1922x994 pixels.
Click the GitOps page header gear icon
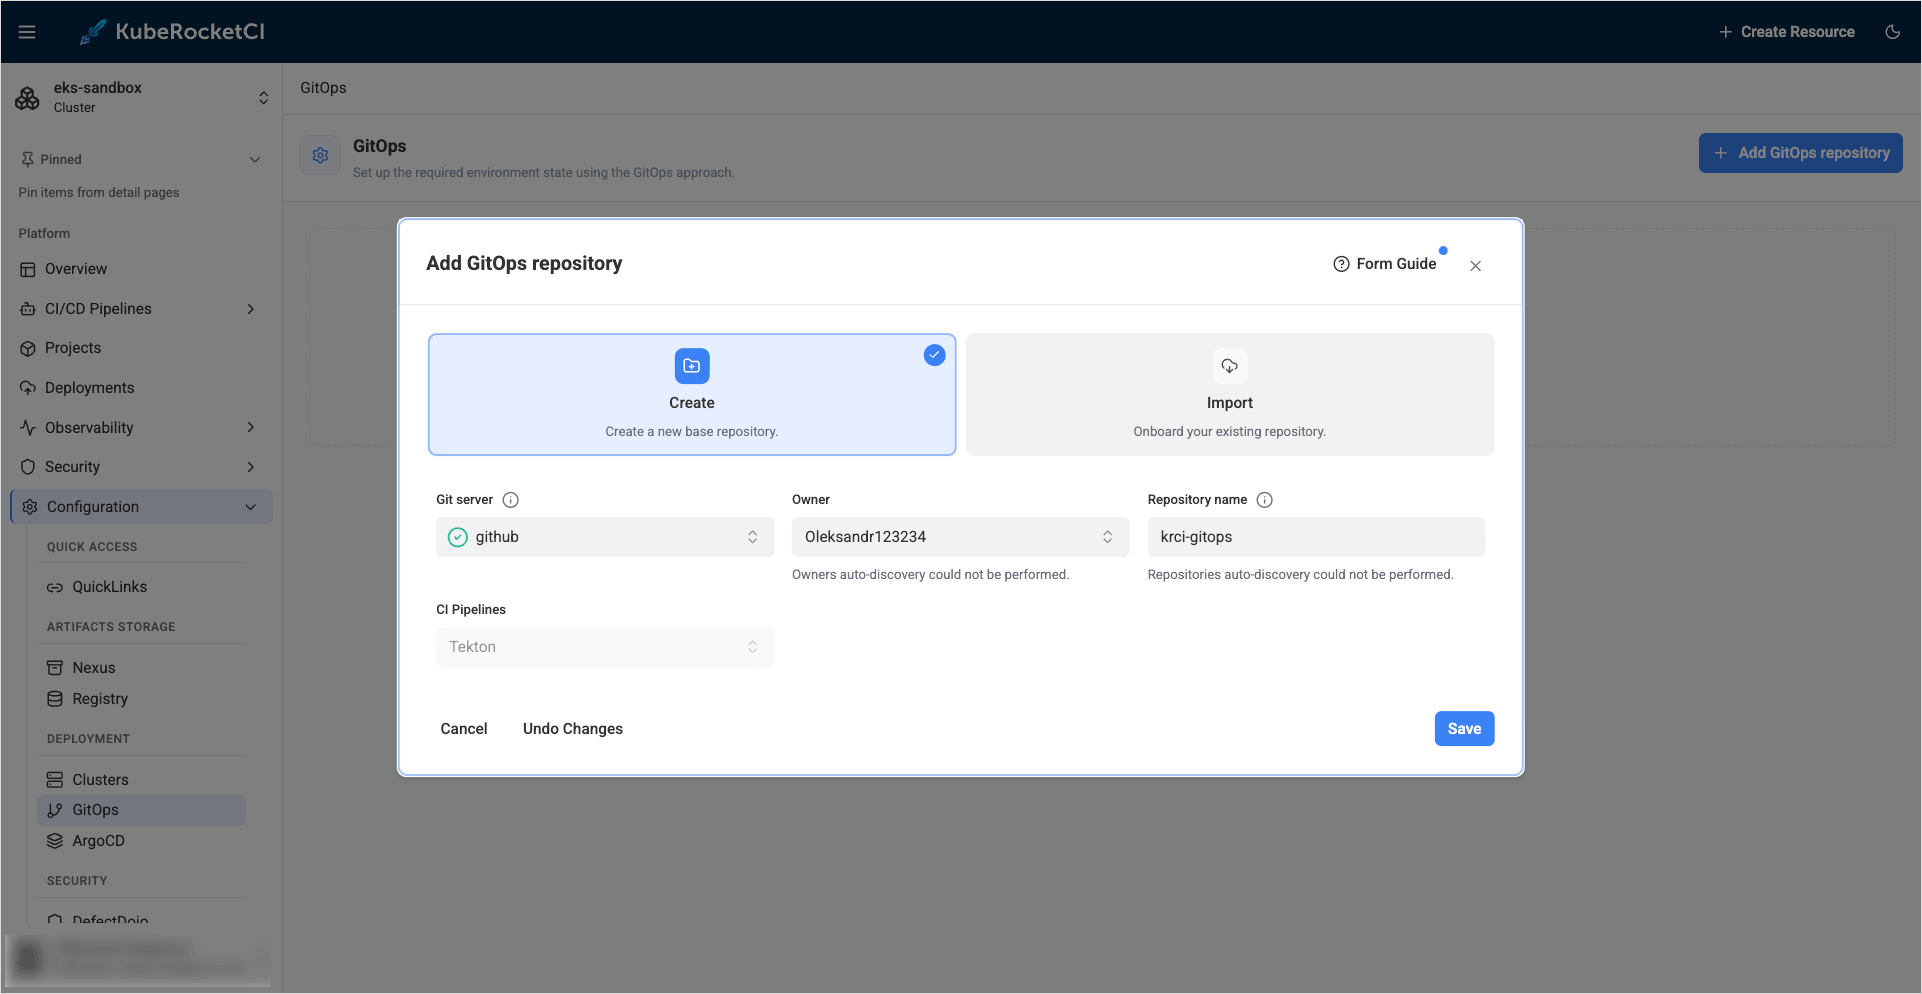tap(320, 156)
